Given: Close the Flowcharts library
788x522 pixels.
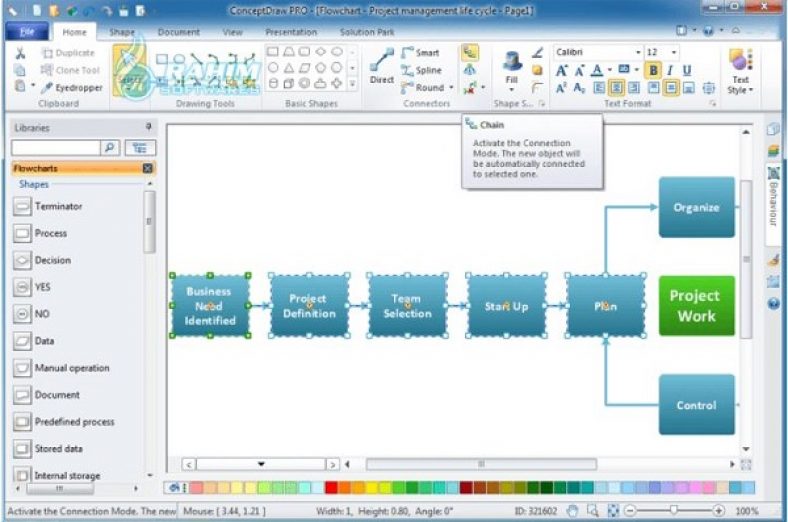Looking at the screenshot, I should (147, 168).
